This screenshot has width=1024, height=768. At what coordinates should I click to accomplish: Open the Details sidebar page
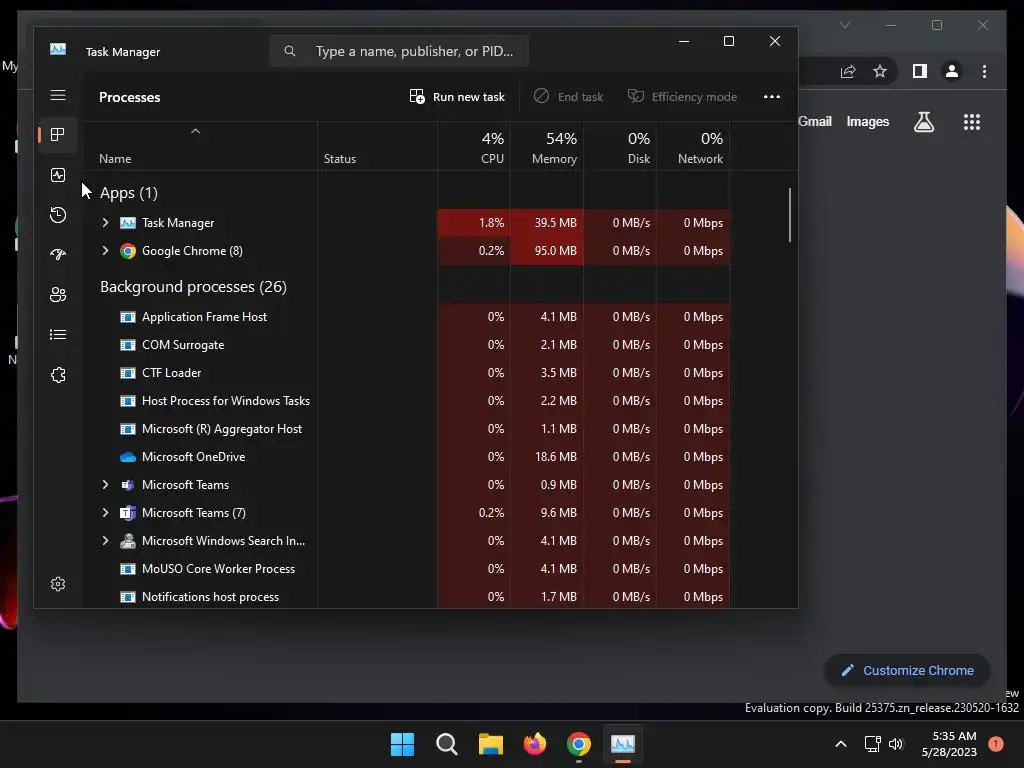click(58, 335)
